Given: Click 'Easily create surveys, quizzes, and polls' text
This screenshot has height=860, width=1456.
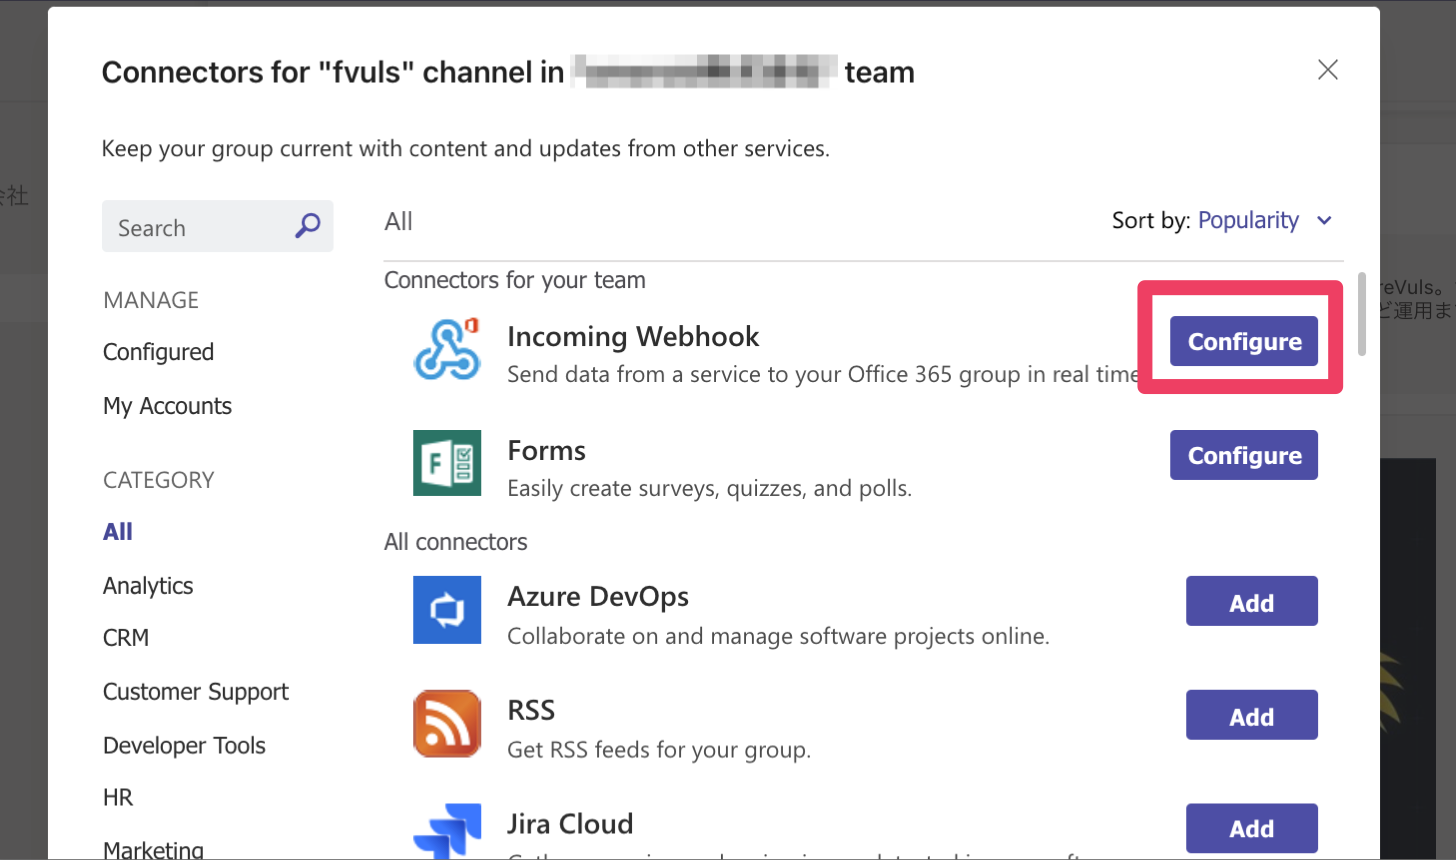Looking at the screenshot, I should pyautogui.click(x=709, y=489).
